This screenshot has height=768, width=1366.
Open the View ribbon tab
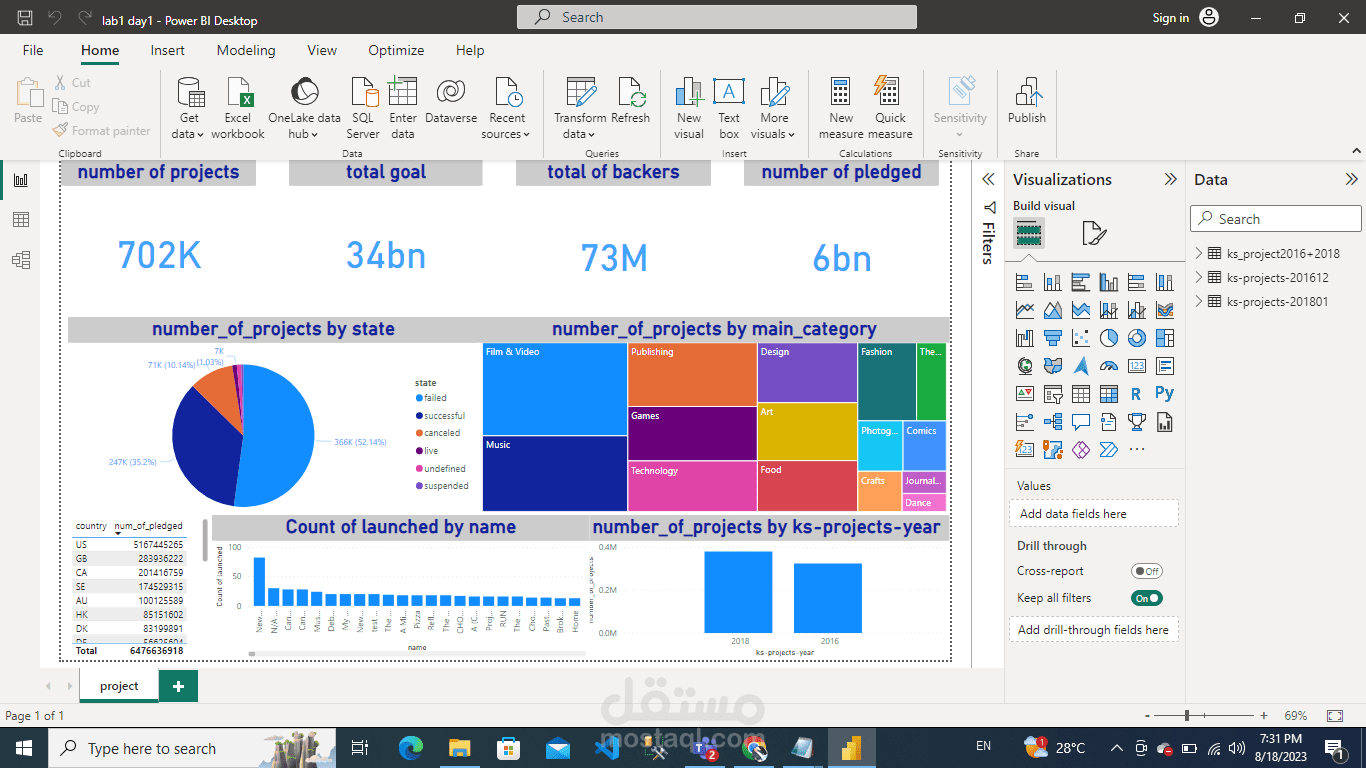pyautogui.click(x=322, y=50)
